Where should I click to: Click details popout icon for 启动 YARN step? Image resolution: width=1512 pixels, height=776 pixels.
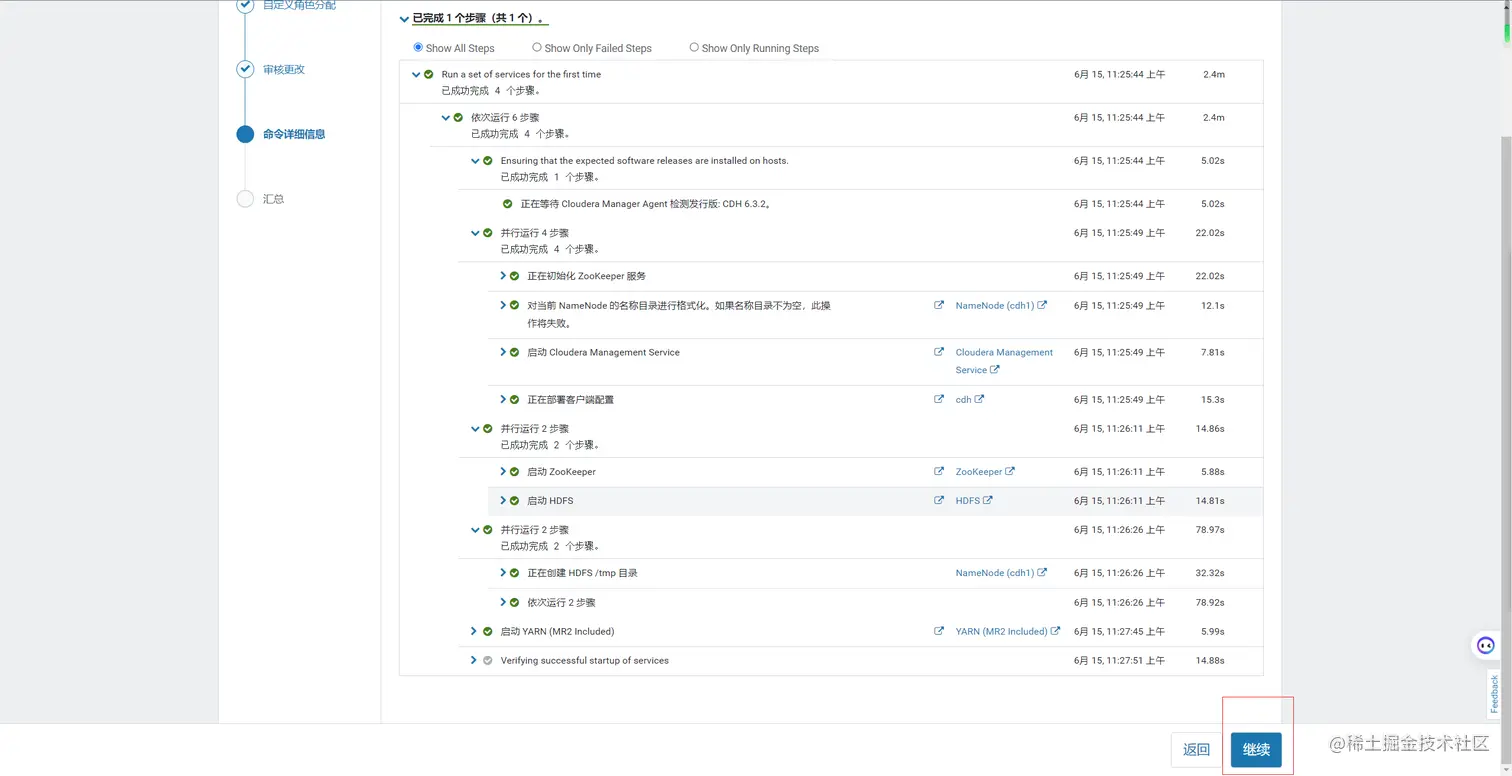click(939, 631)
